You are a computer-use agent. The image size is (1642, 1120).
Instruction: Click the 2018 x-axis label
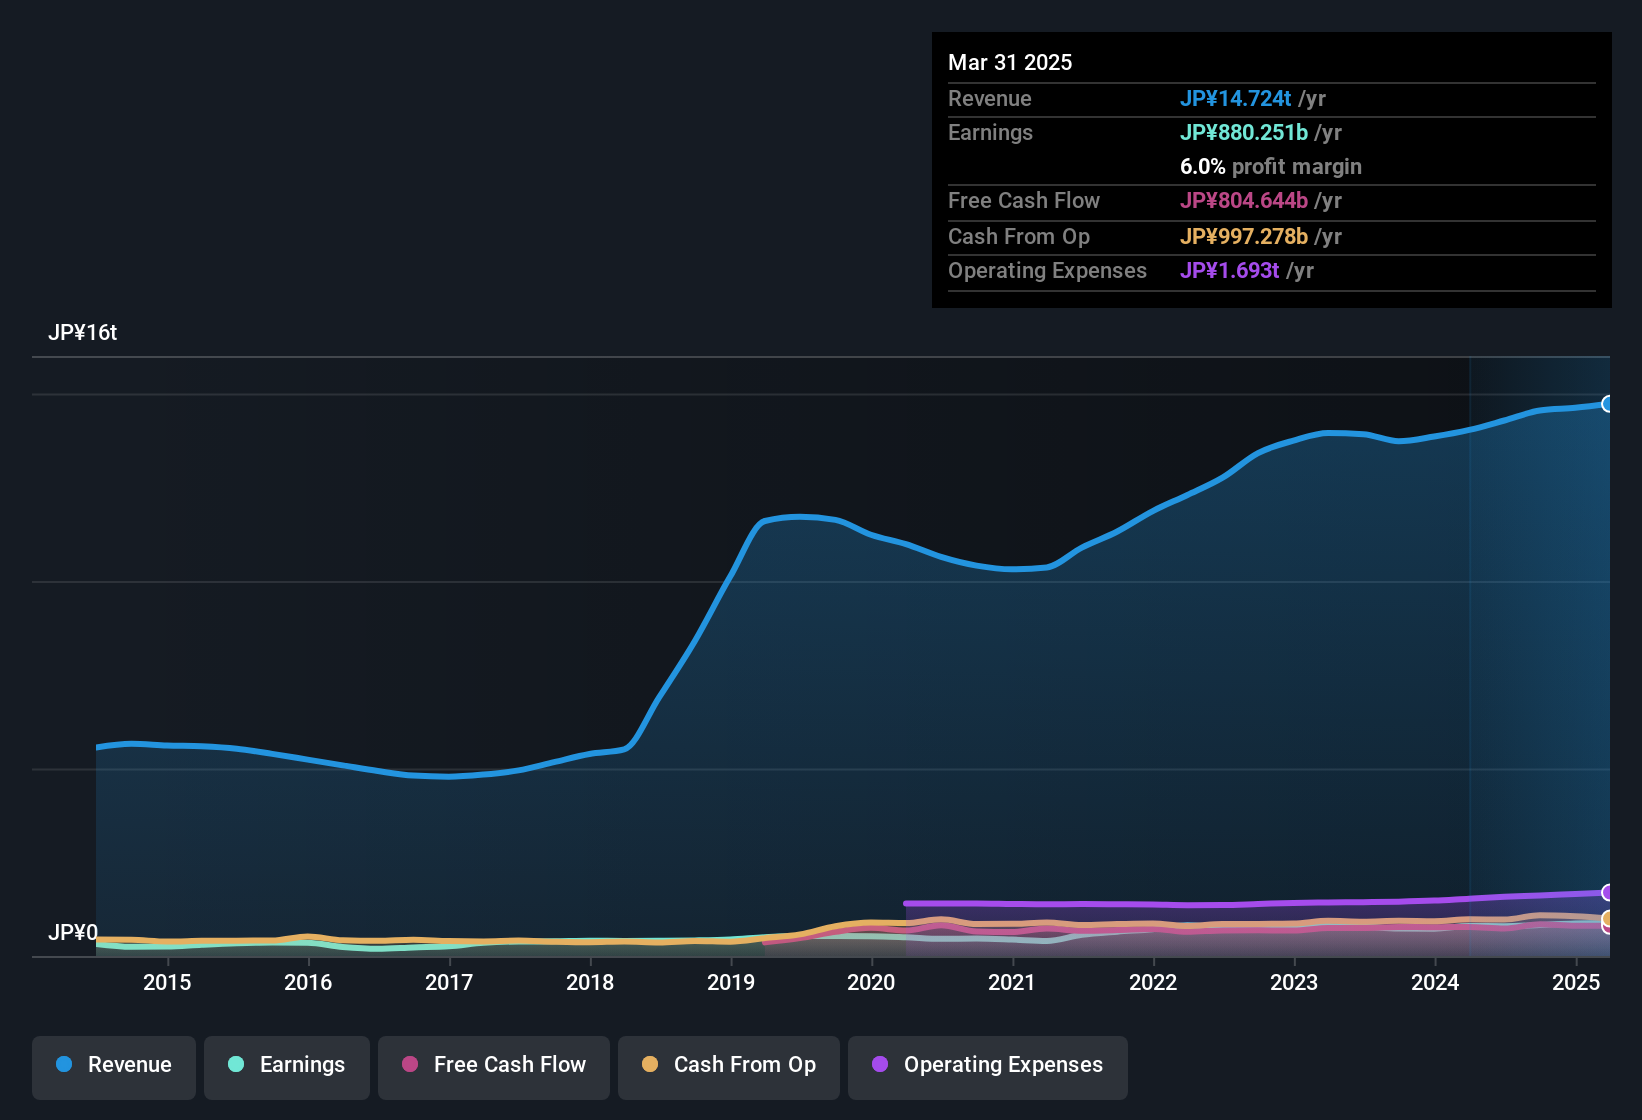(590, 982)
